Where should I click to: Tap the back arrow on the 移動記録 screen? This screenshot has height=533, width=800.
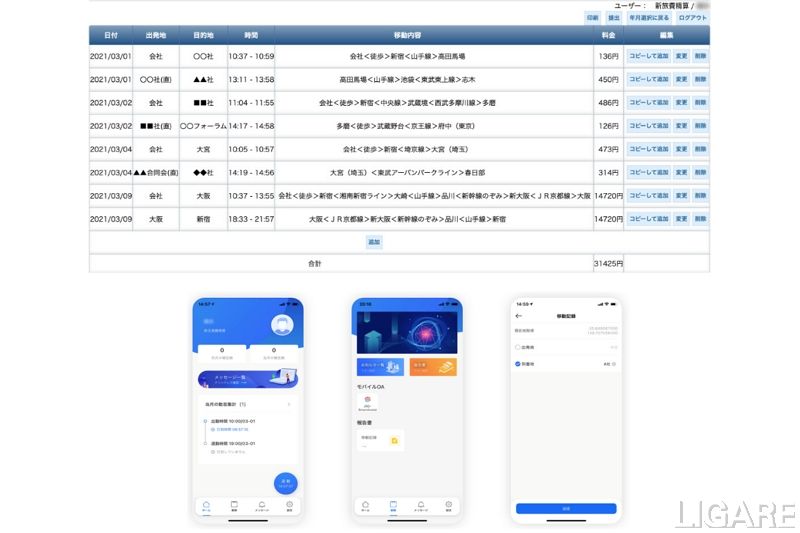click(519, 316)
